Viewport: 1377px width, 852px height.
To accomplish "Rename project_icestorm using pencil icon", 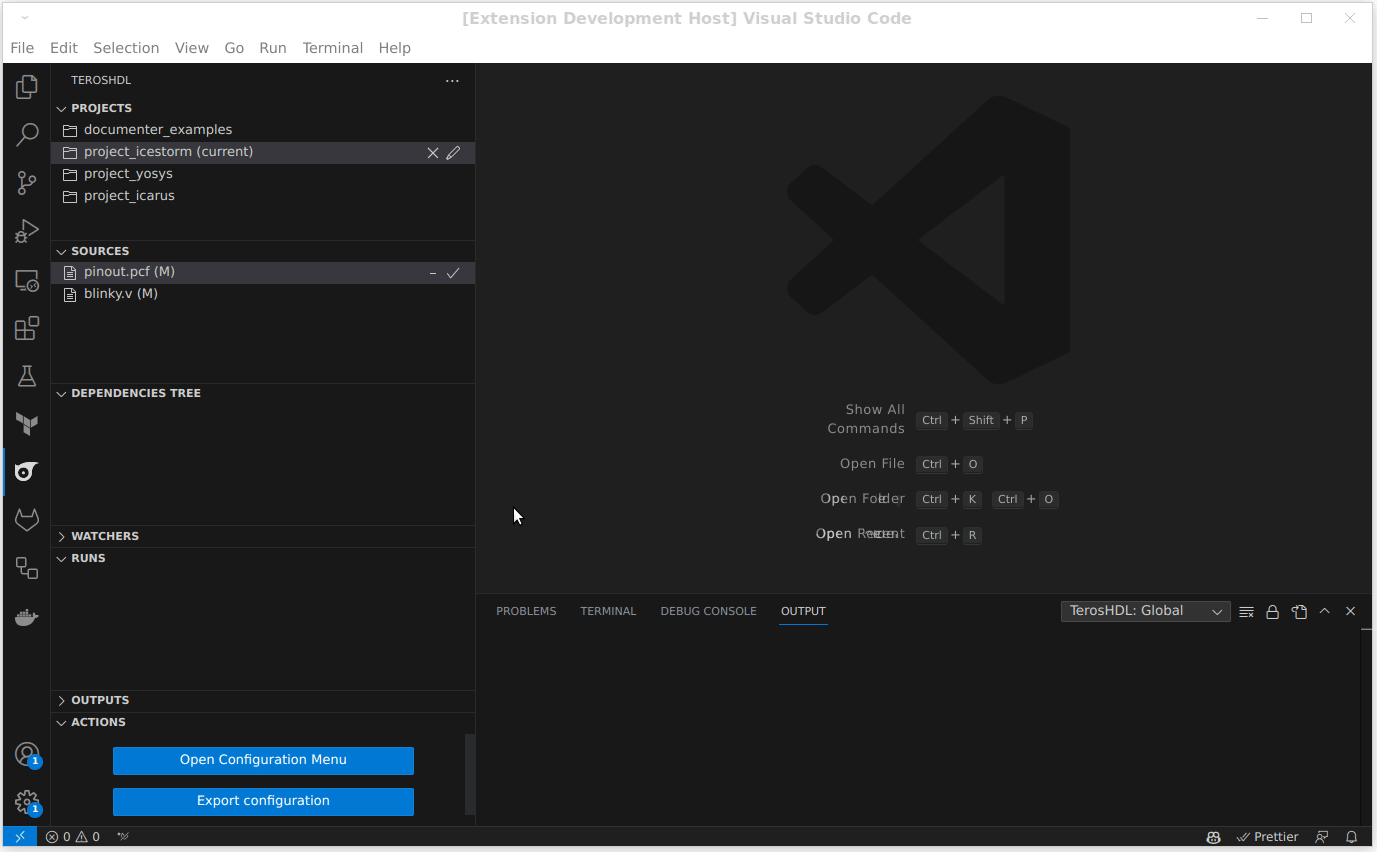I will pos(453,153).
